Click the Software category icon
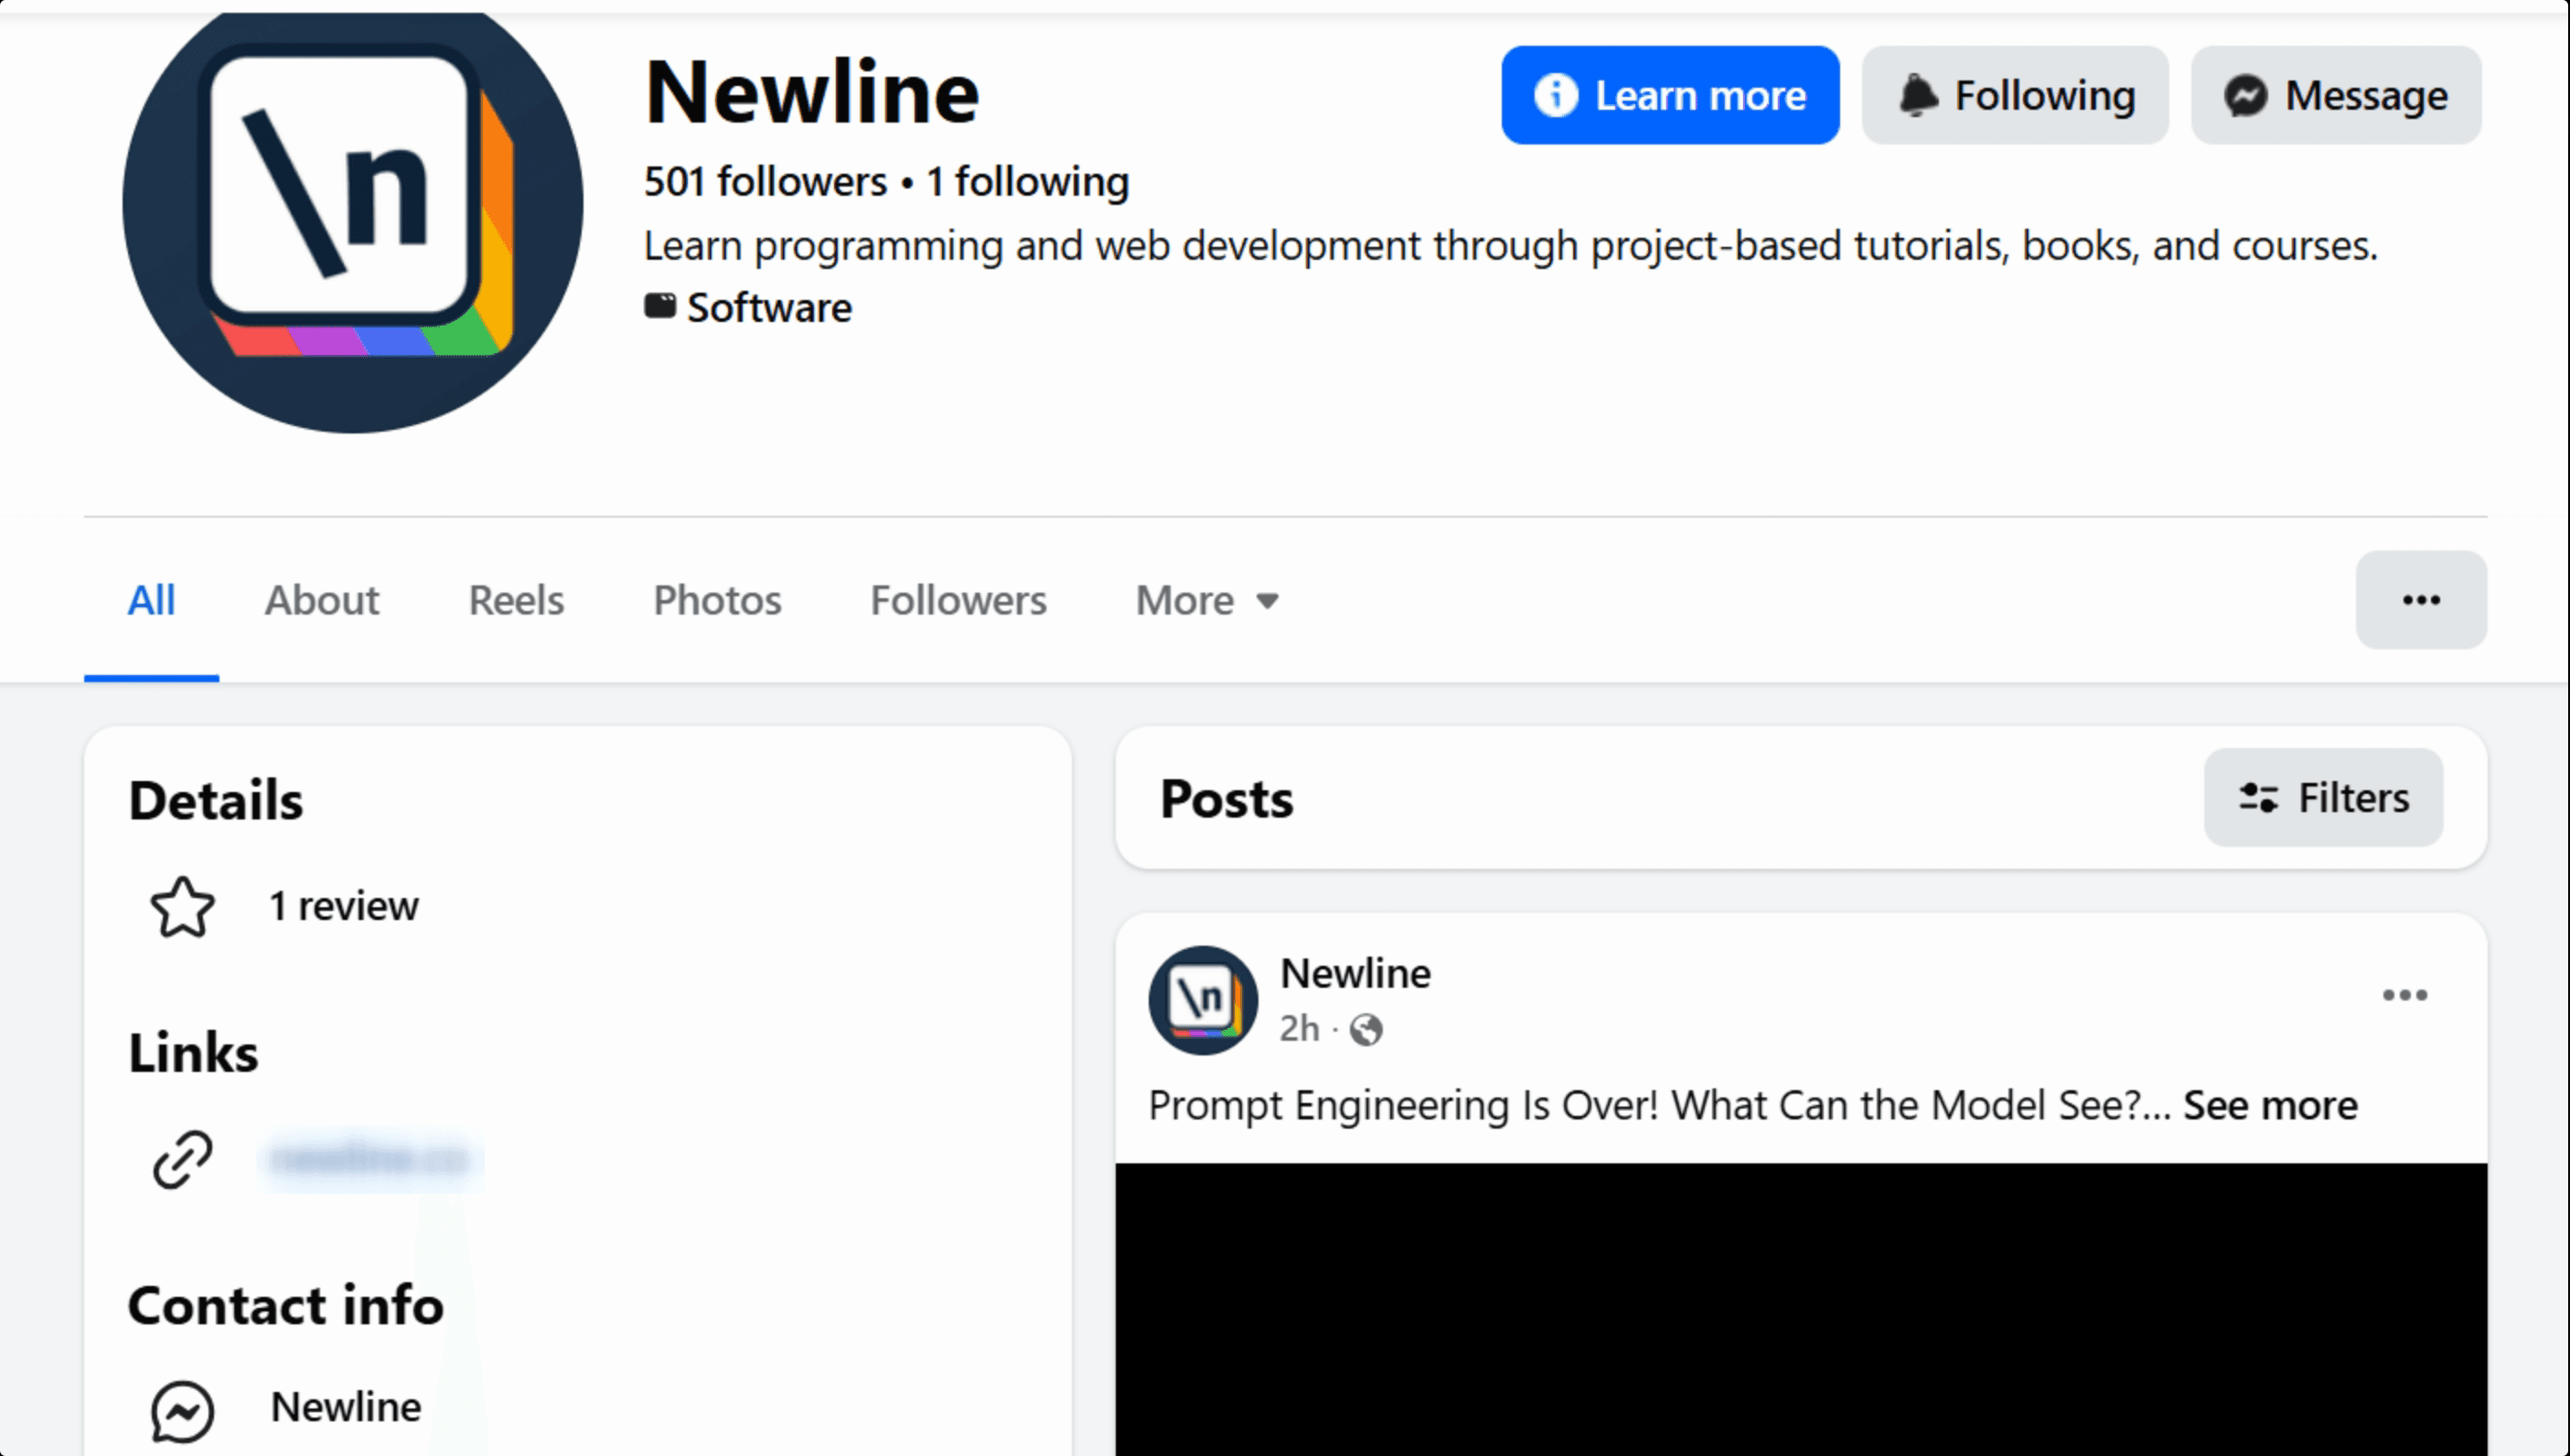Image resolution: width=2570 pixels, height=1456 pixels. click(x=660, y=306)
